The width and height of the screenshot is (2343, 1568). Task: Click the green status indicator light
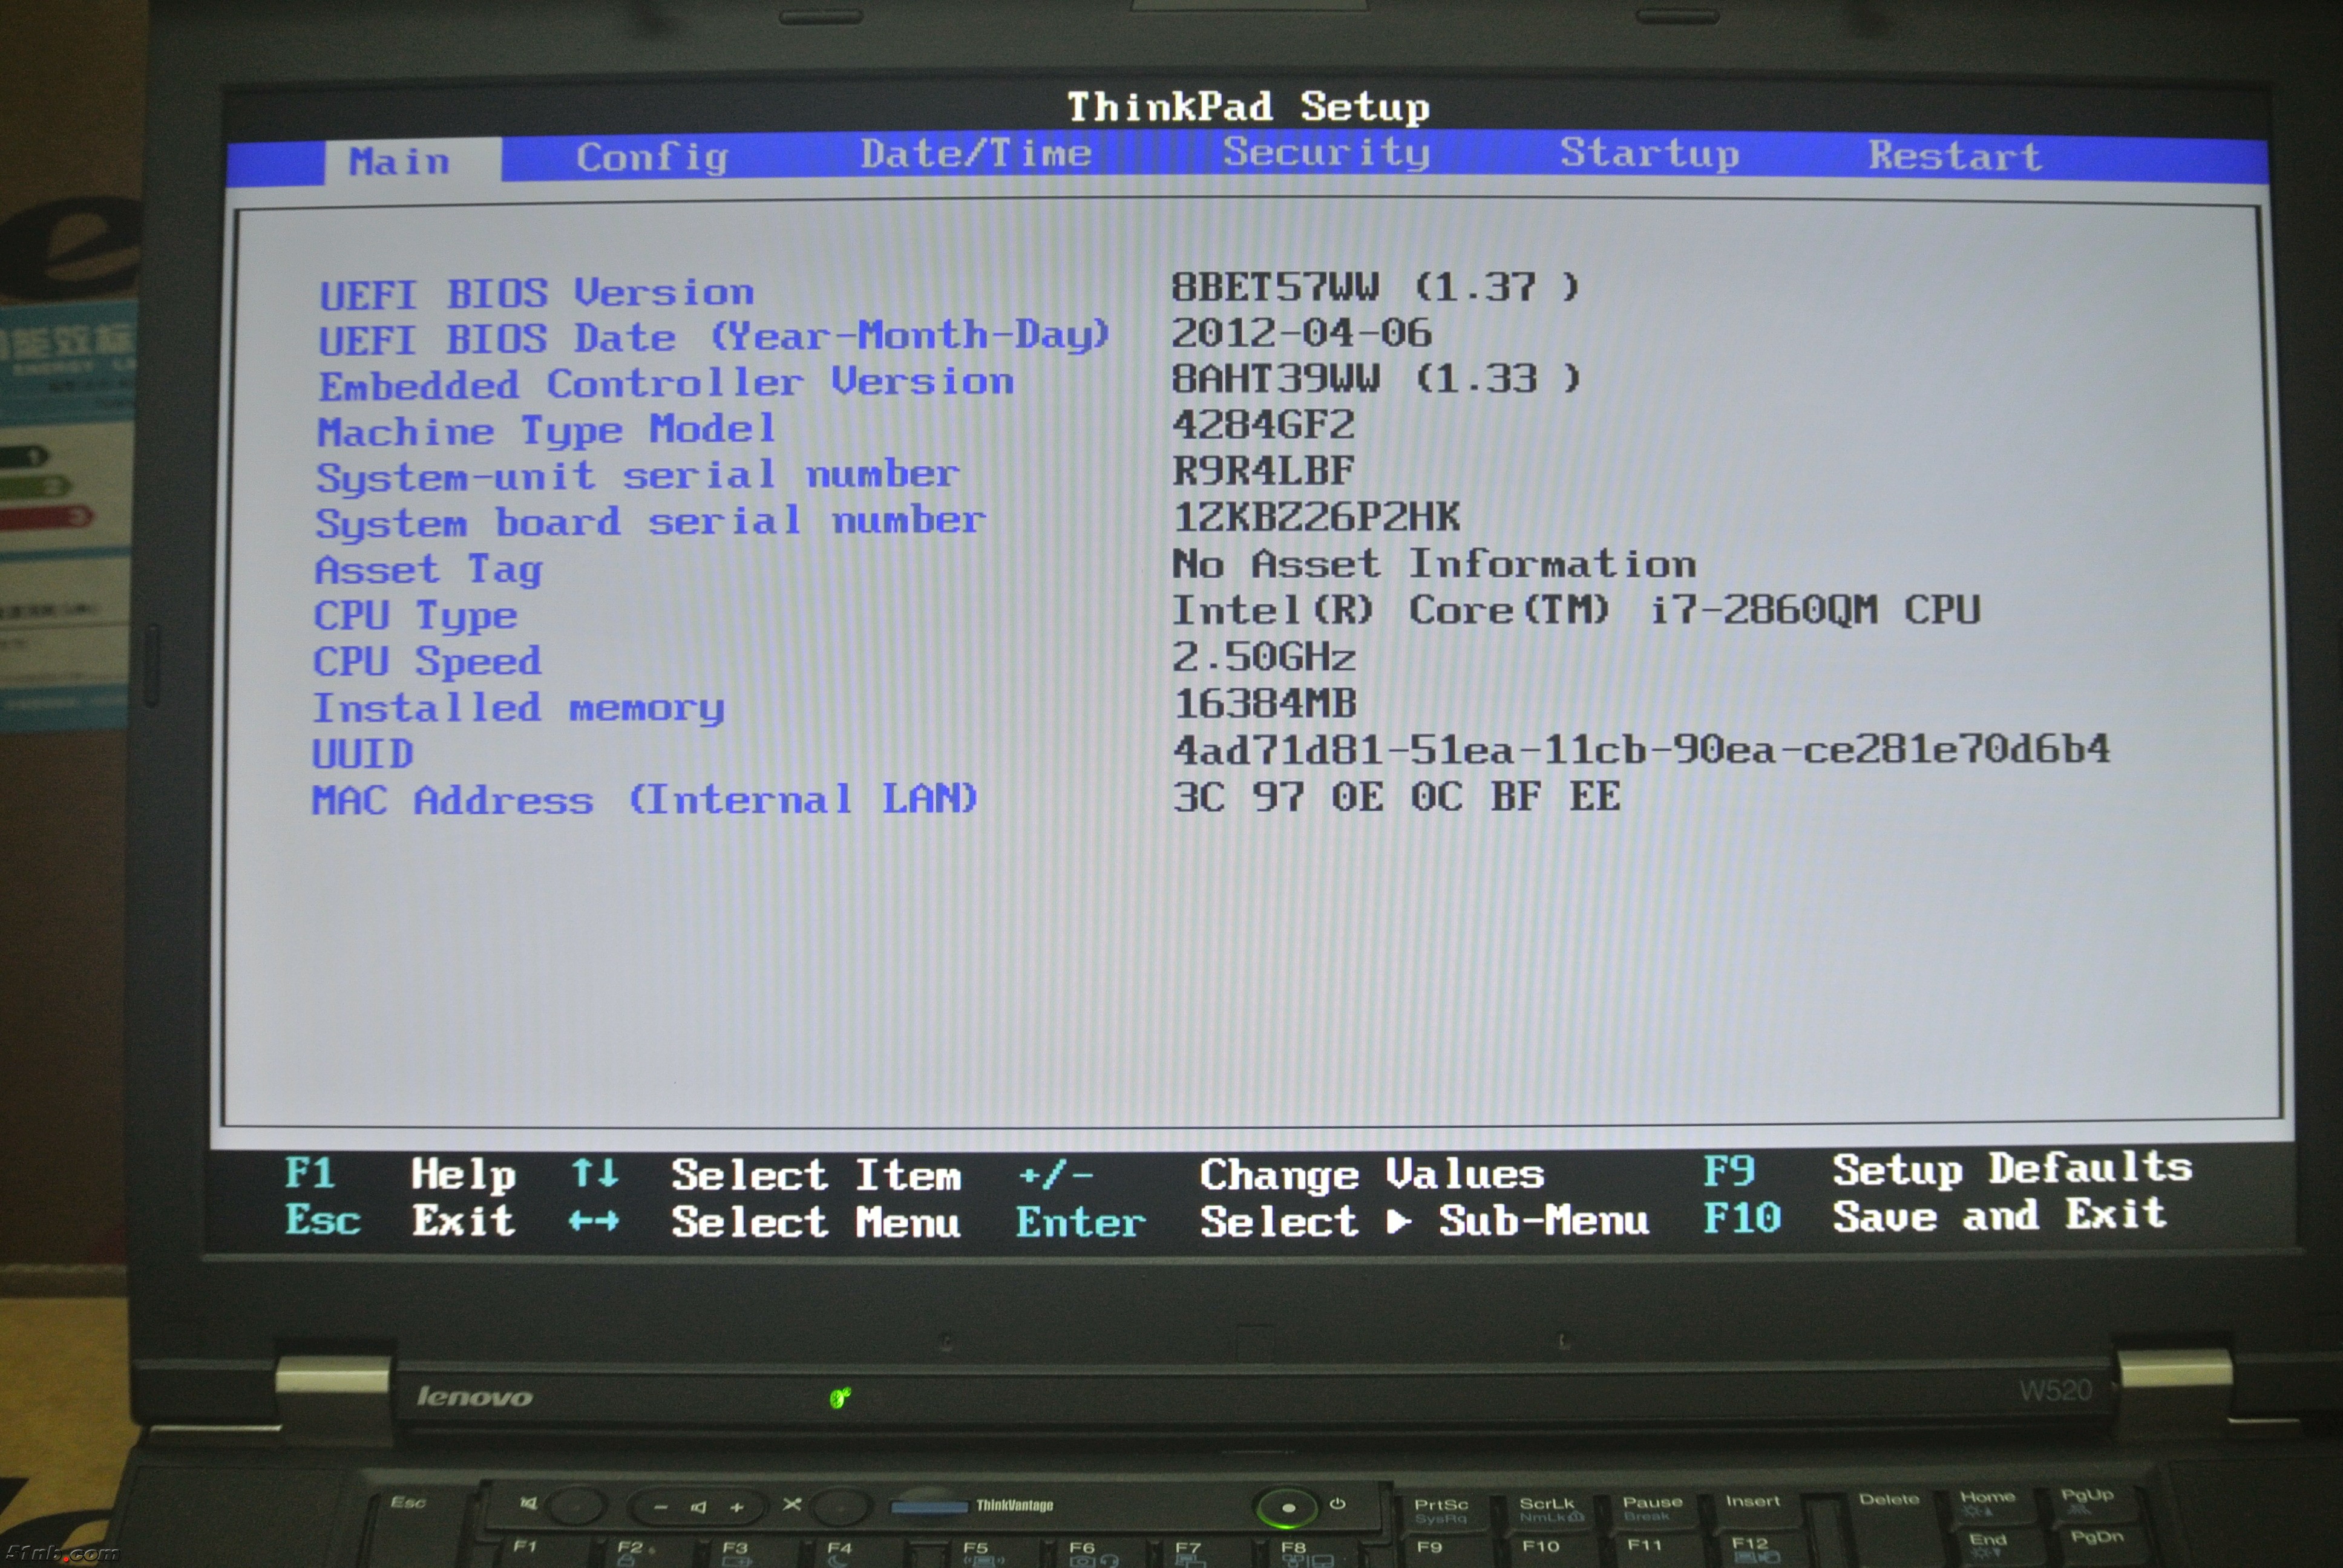point(840,1397)
